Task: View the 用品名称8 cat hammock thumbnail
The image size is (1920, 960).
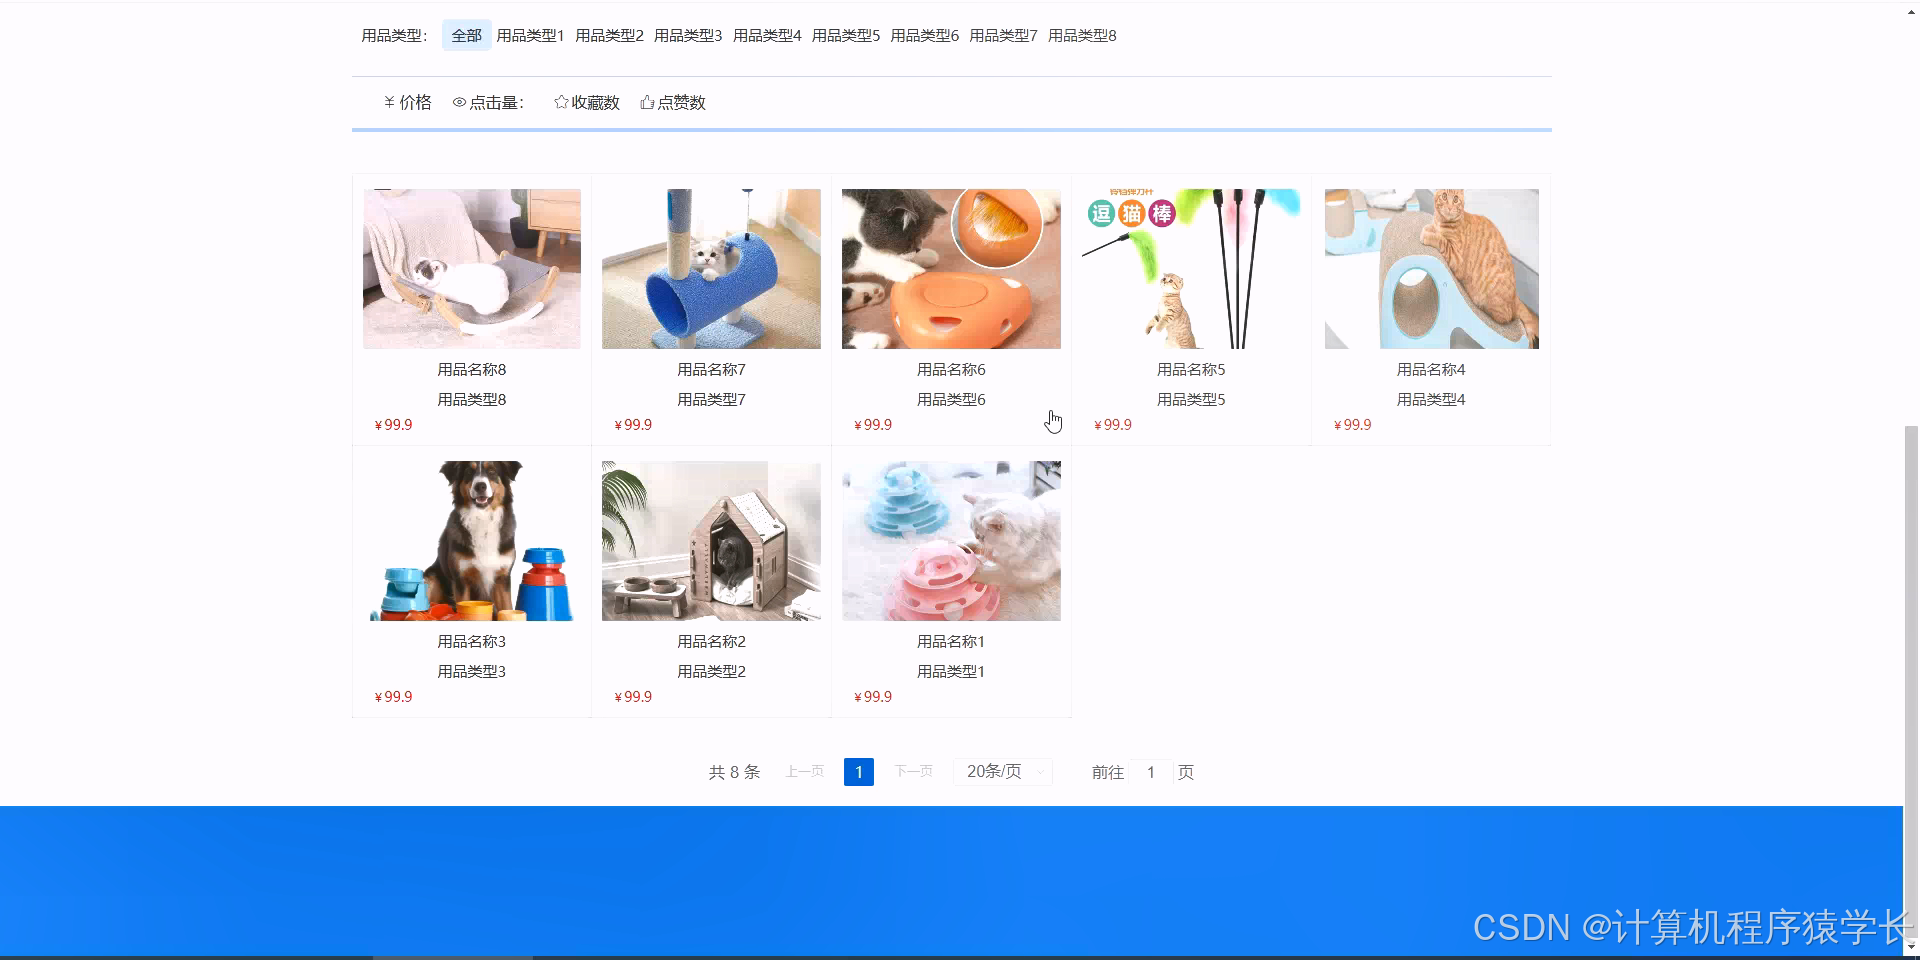Action: click(x=471, y=268)
